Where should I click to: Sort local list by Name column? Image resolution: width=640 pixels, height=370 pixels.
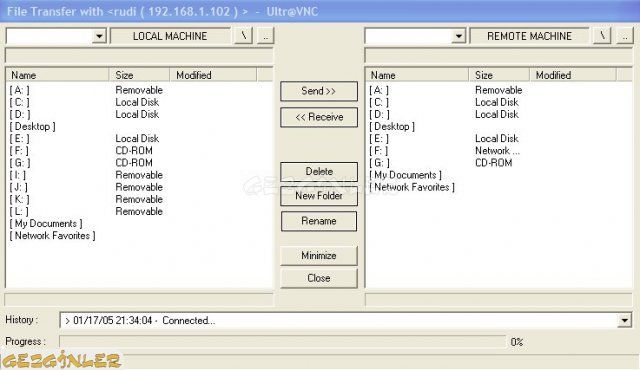58,75
